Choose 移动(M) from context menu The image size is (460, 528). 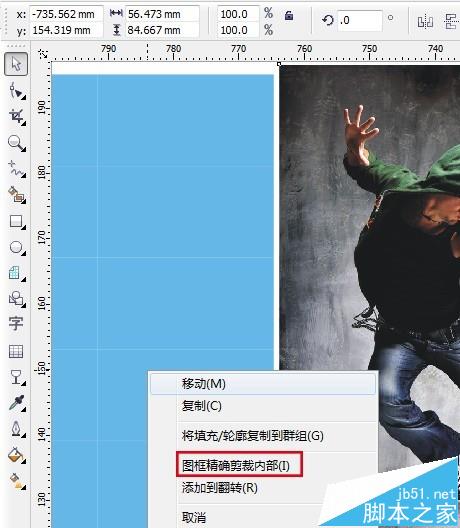pos(263,384)
